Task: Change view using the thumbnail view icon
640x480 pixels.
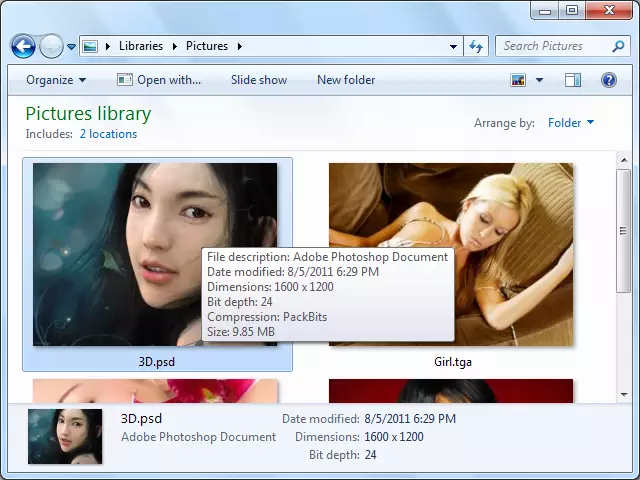Action: pos(518,80)
